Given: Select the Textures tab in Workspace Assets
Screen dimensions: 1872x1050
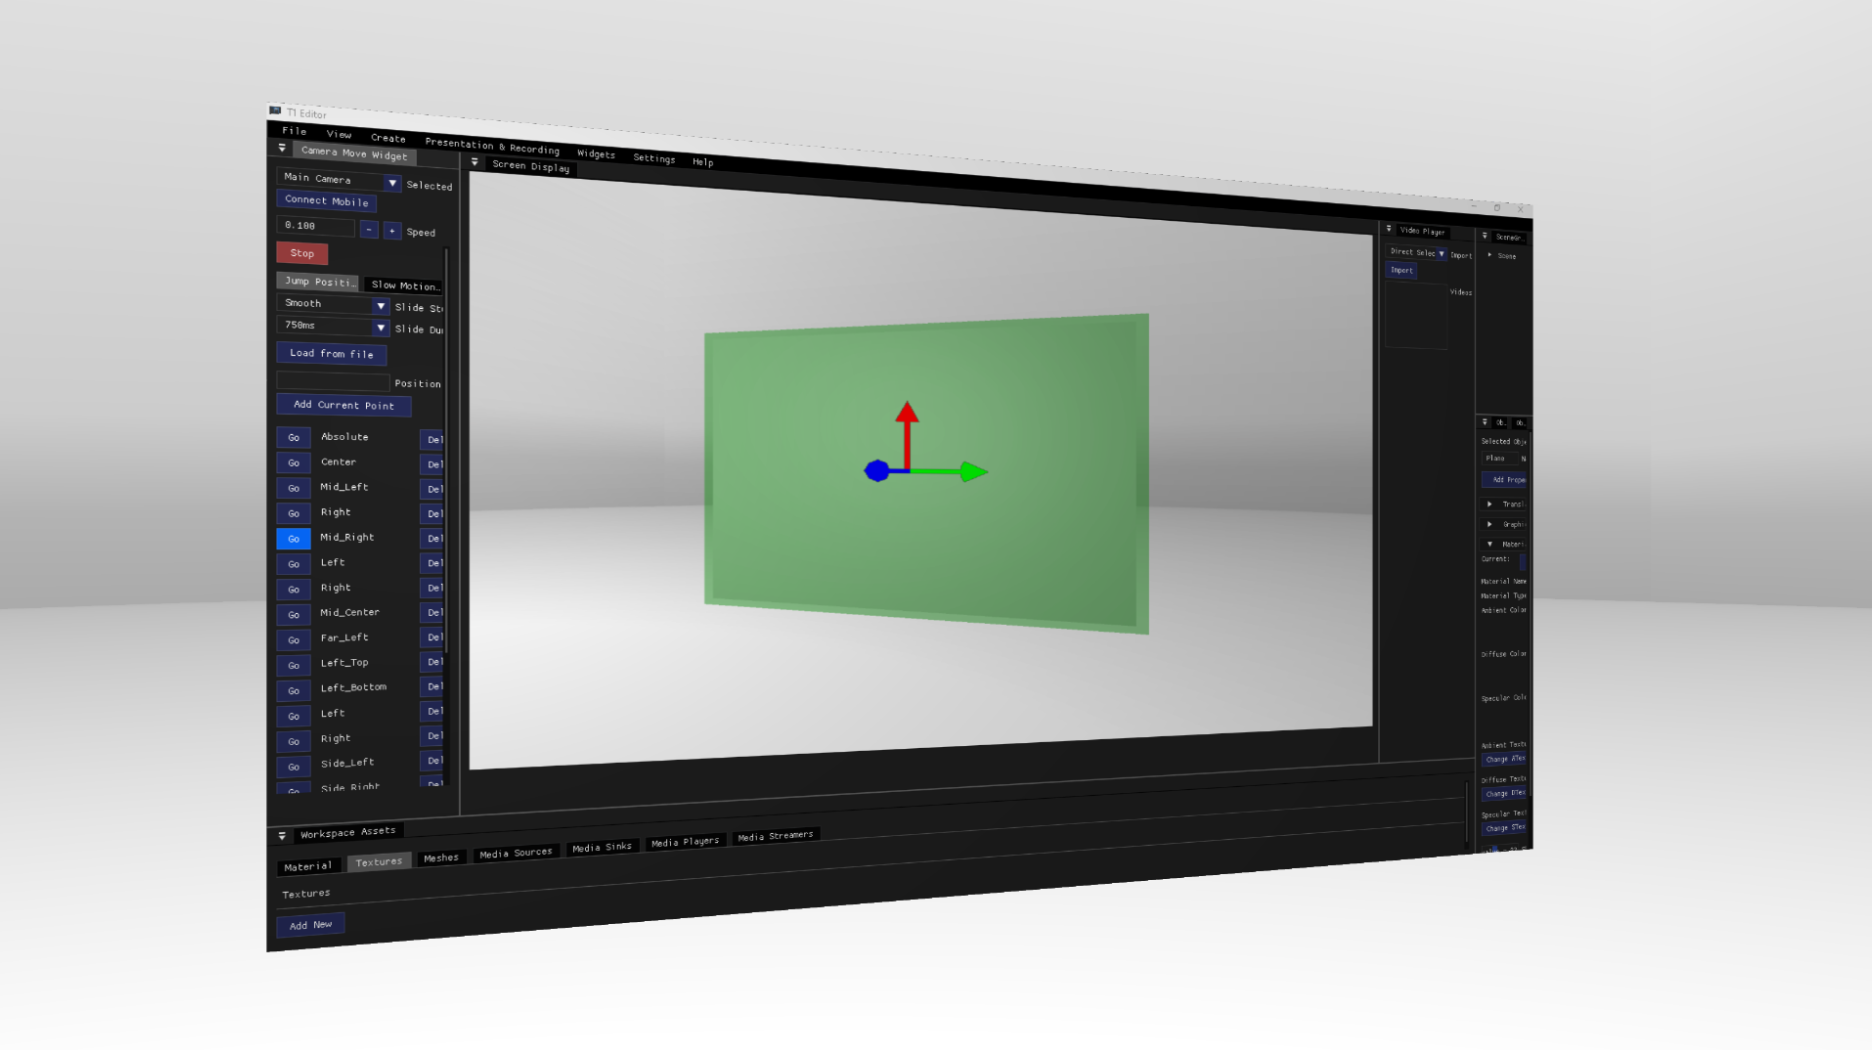Looking at the screenshot, I should (379, 862).
